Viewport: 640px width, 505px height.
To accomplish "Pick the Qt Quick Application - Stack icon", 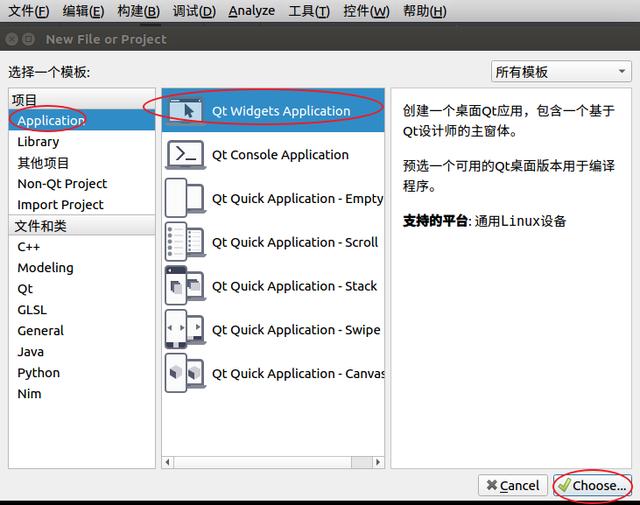I will 185,286.
